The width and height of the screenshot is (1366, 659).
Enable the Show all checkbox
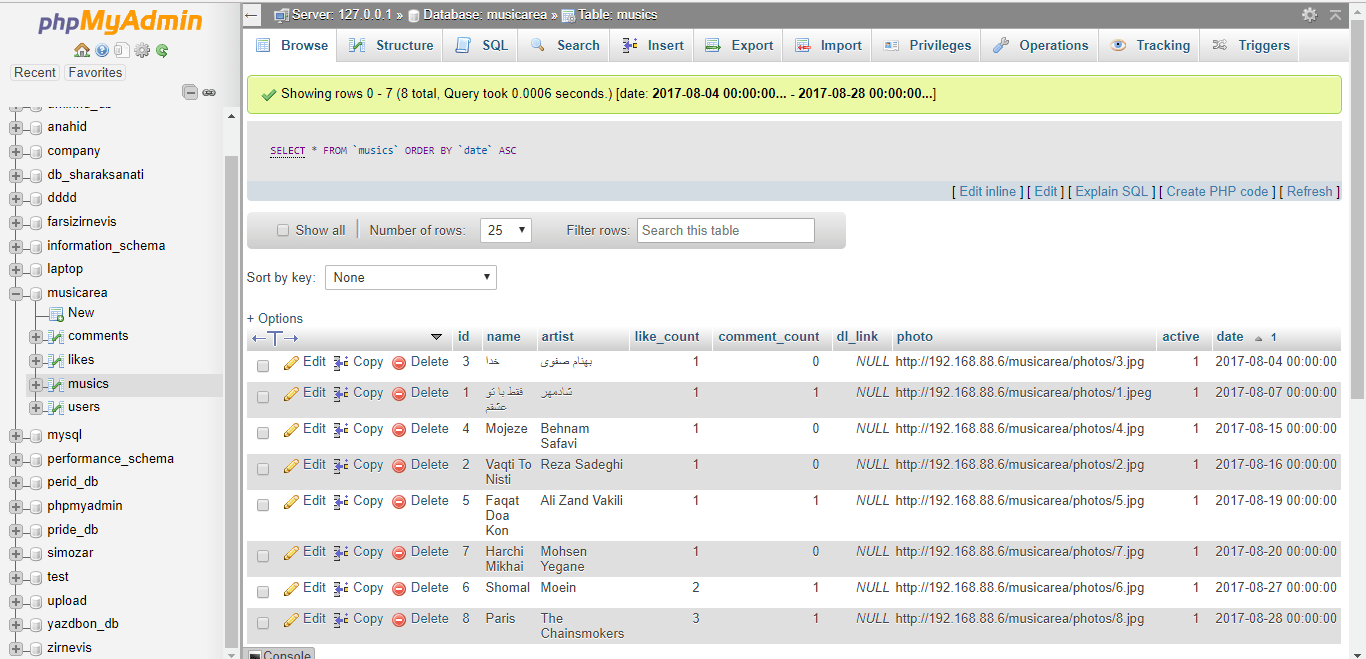(x=283, y=230)
